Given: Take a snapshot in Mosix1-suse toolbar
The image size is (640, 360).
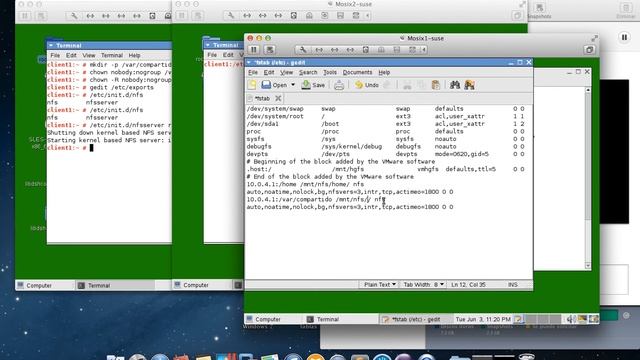Looking at the screenshot, I should click(x=269, y=50).
